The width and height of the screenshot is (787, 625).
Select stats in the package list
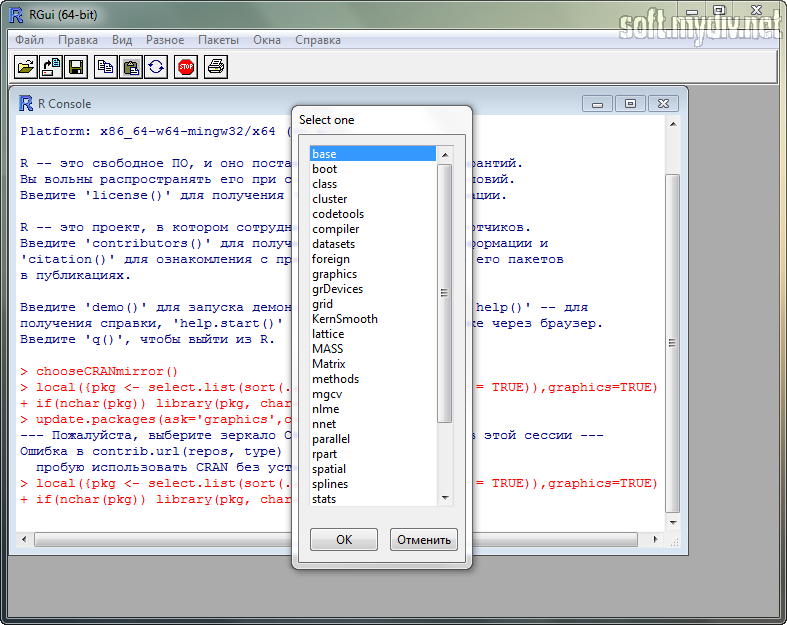(373, 499)
